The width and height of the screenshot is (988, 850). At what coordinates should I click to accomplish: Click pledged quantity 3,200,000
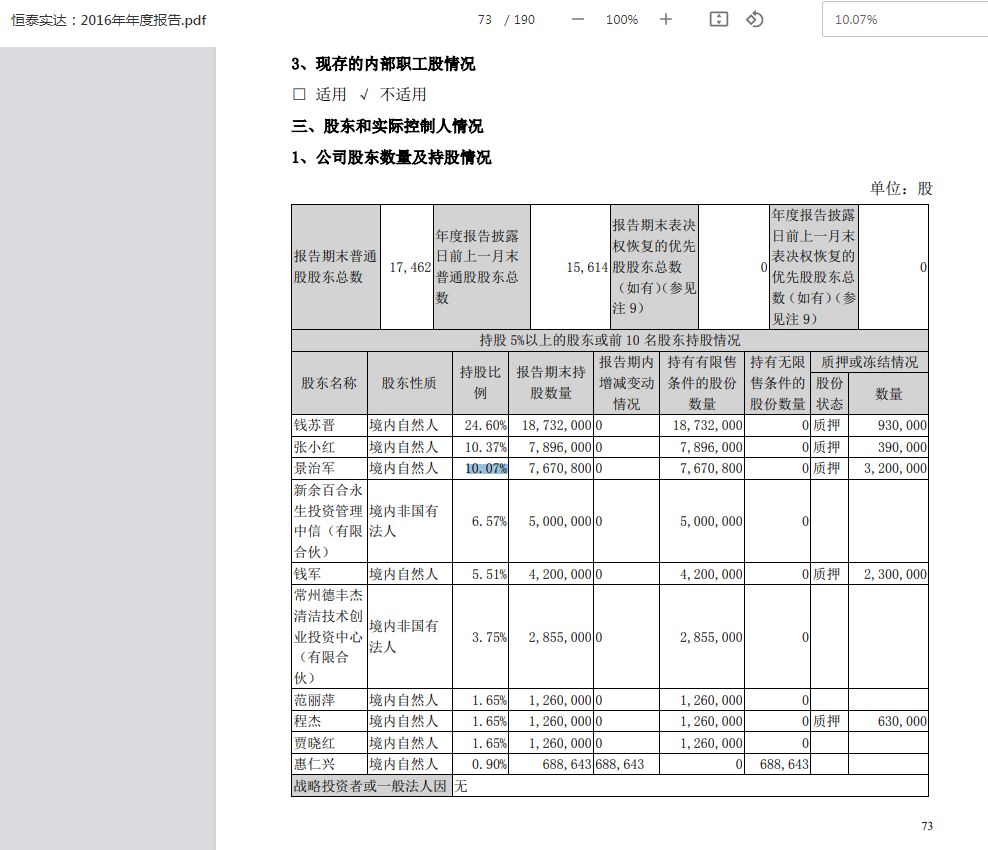coord(895,468)
